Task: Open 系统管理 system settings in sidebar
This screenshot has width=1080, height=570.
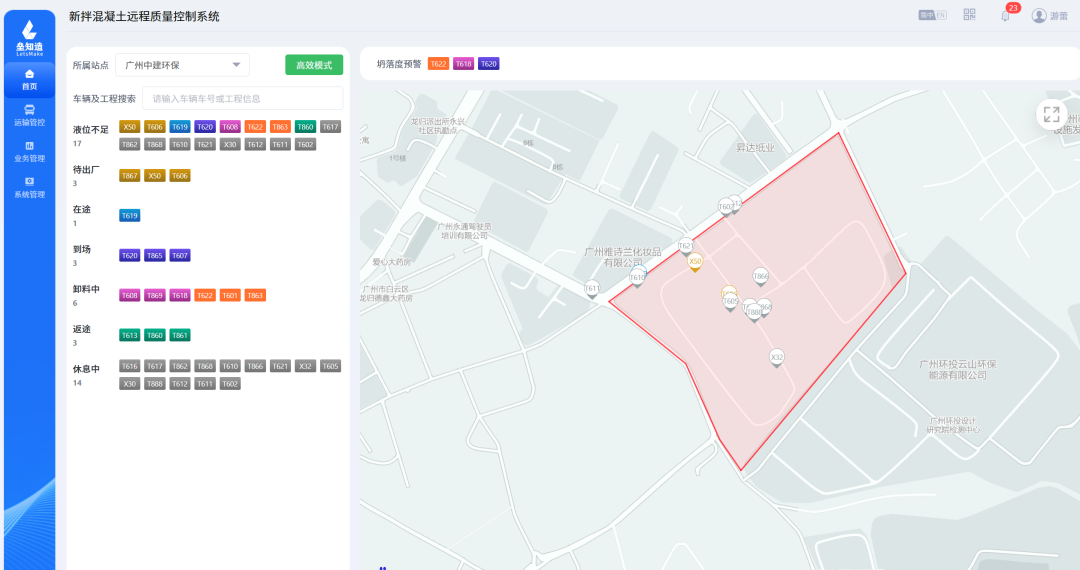Action: pos(29,187)
